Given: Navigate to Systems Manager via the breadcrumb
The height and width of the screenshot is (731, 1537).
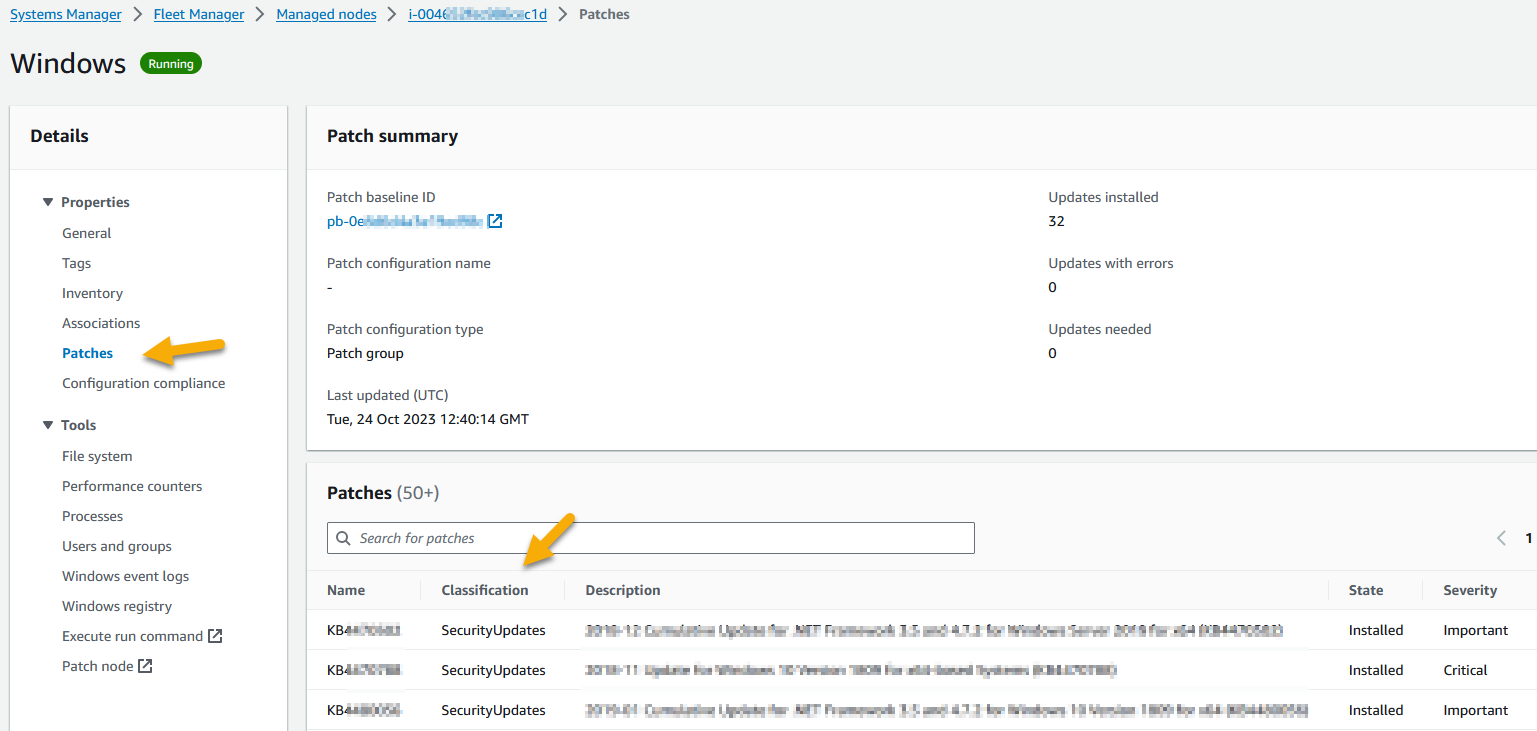Looking at the screenshot, I should tap(65, 14).
